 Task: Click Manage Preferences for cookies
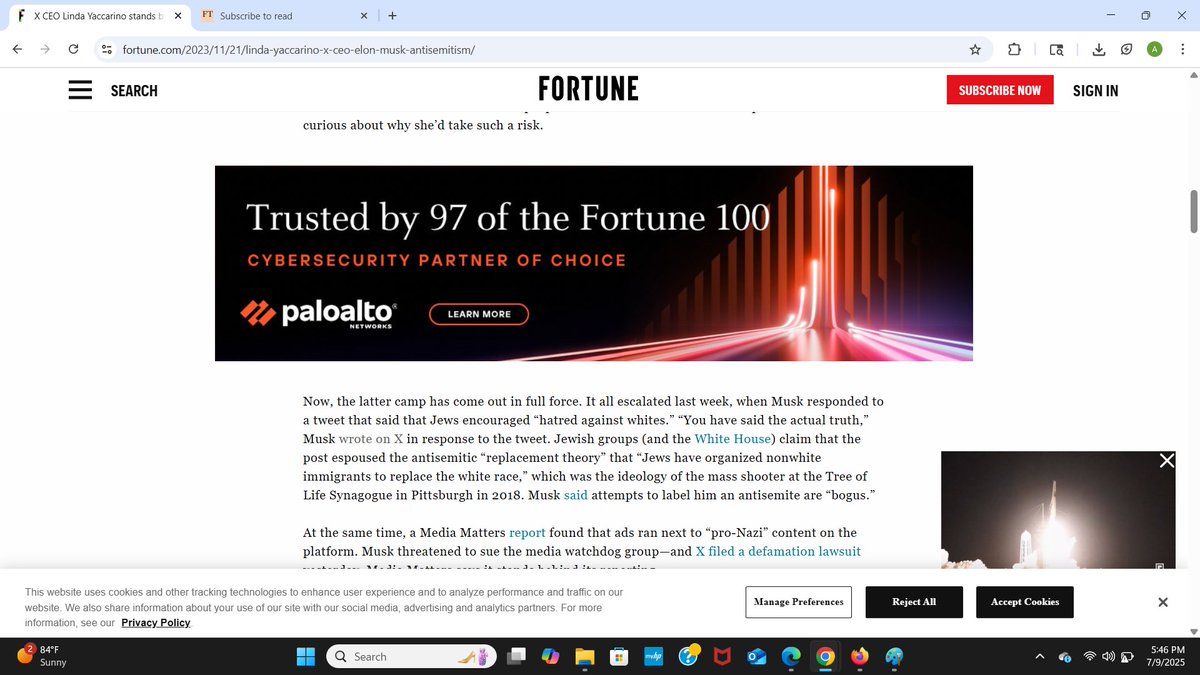tap(798, 602)
